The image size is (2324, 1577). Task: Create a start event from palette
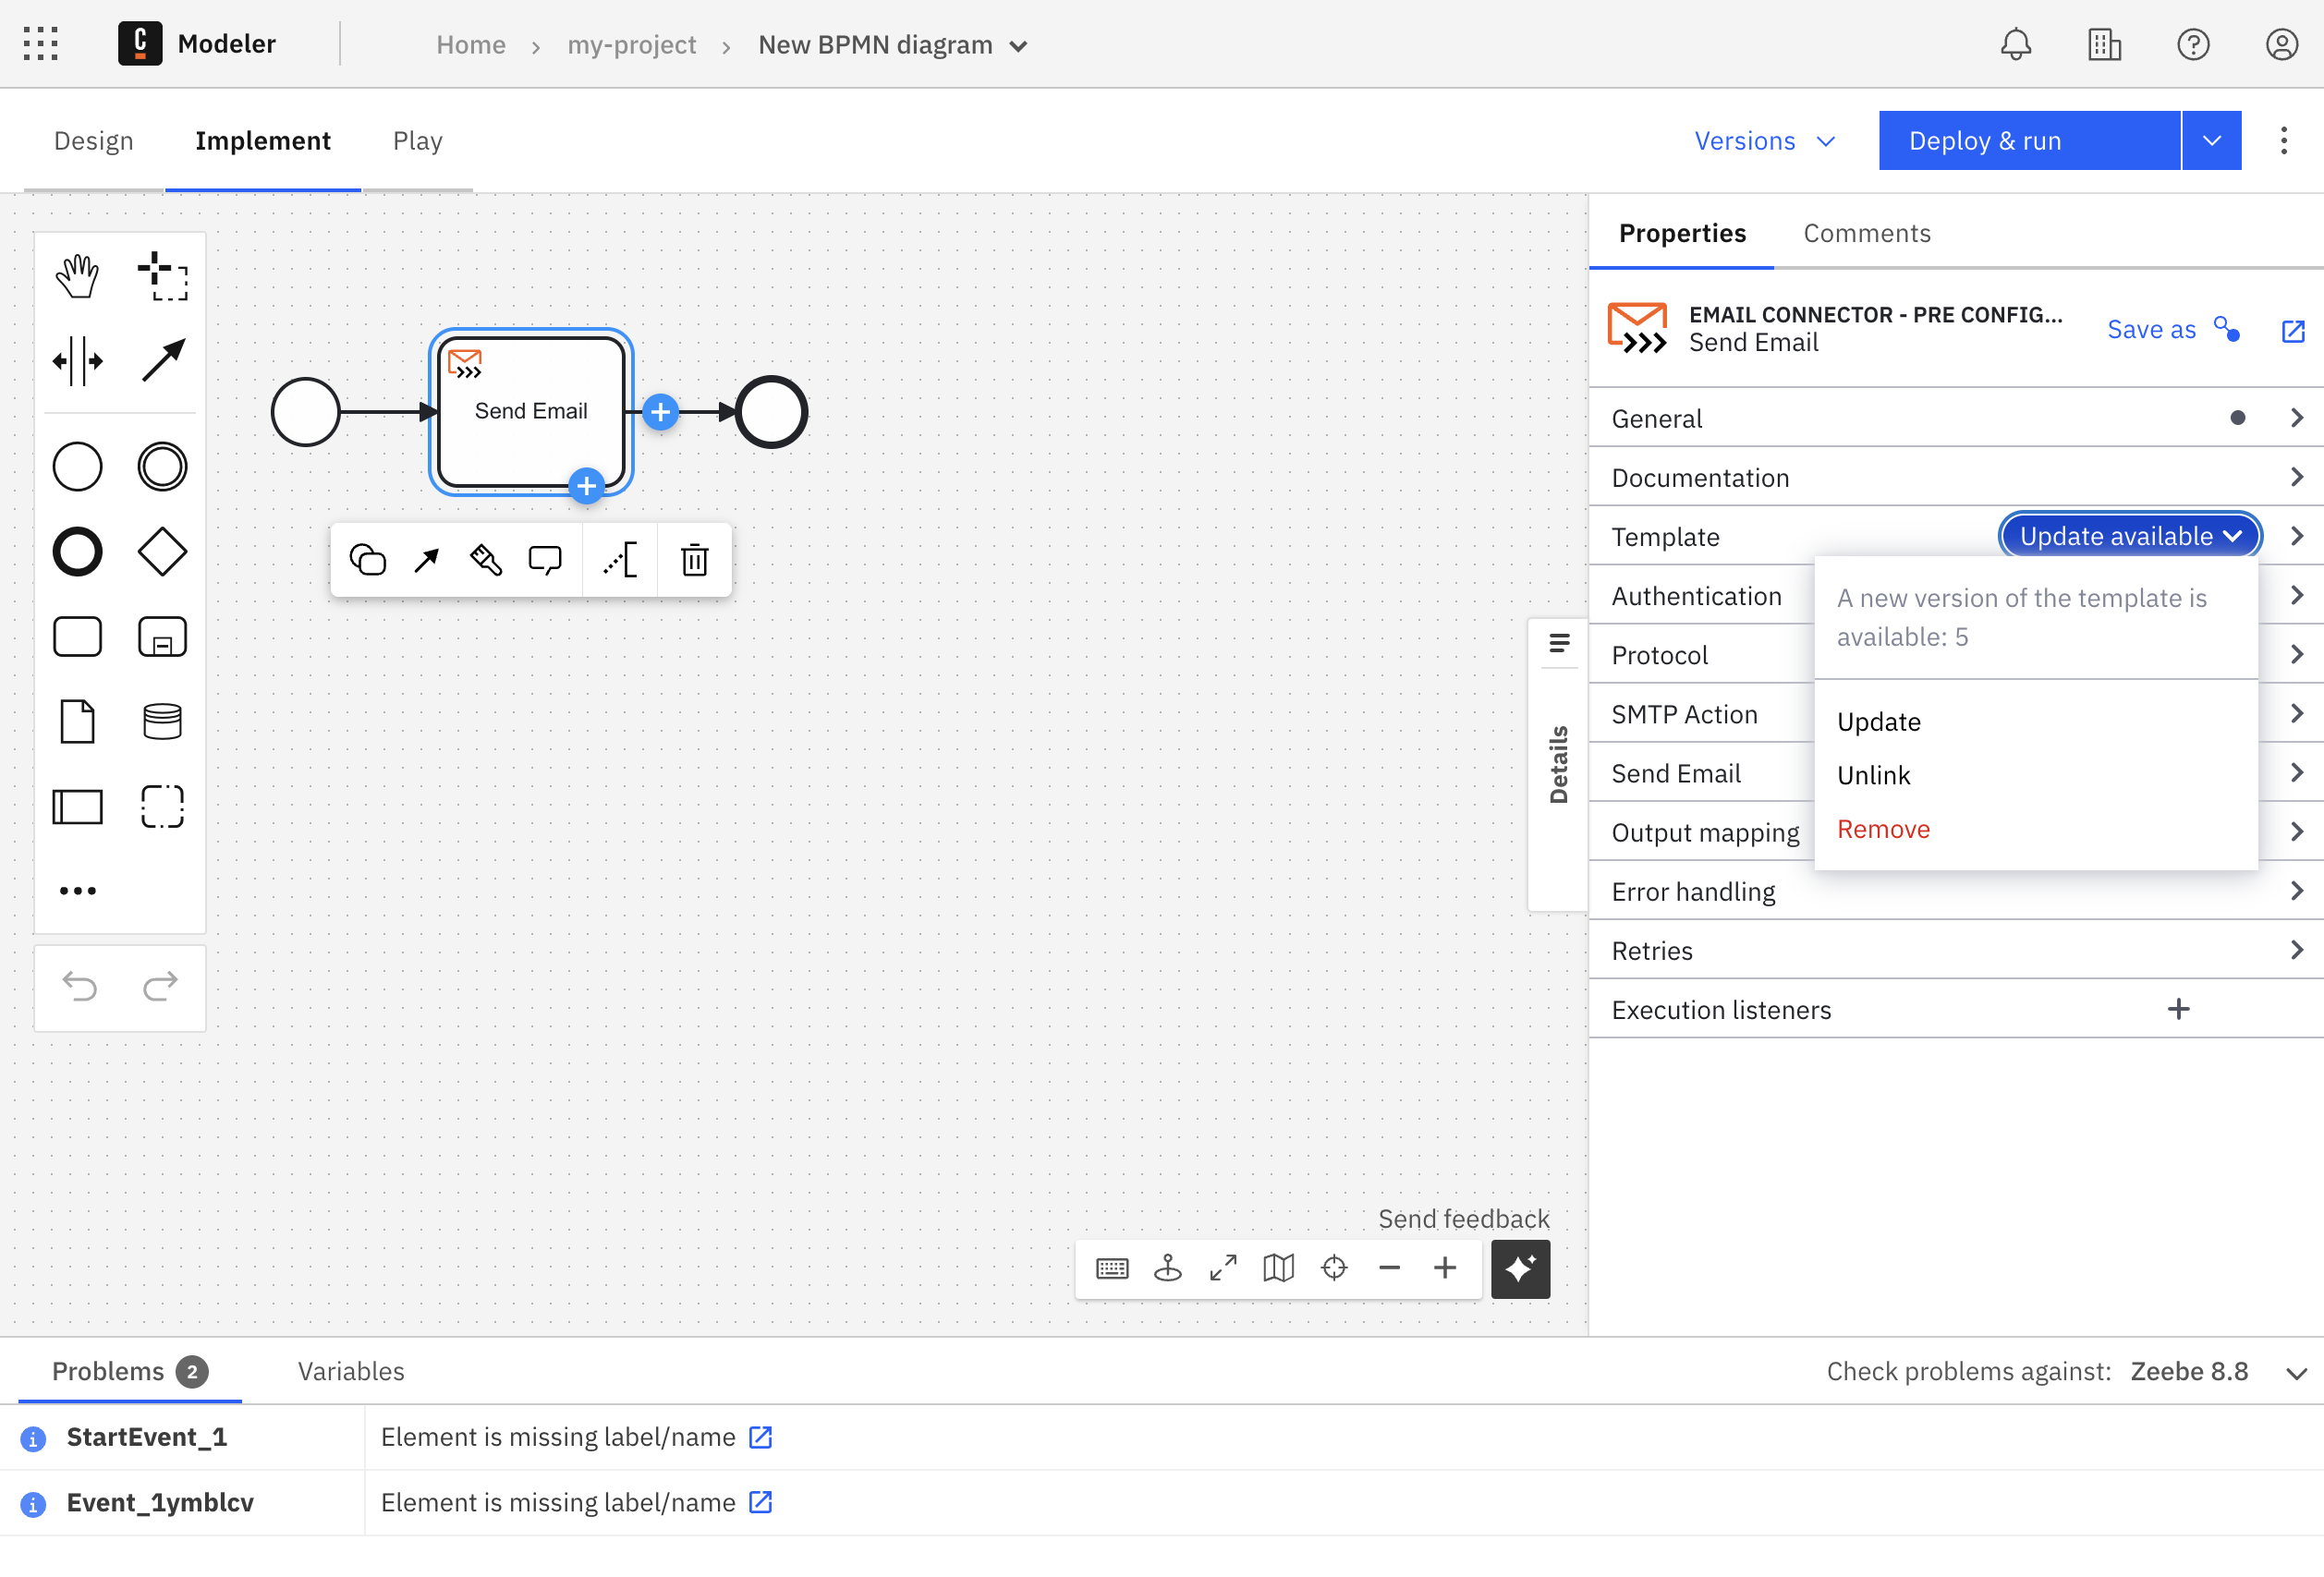pyautogui.click(x=77, y=467)
